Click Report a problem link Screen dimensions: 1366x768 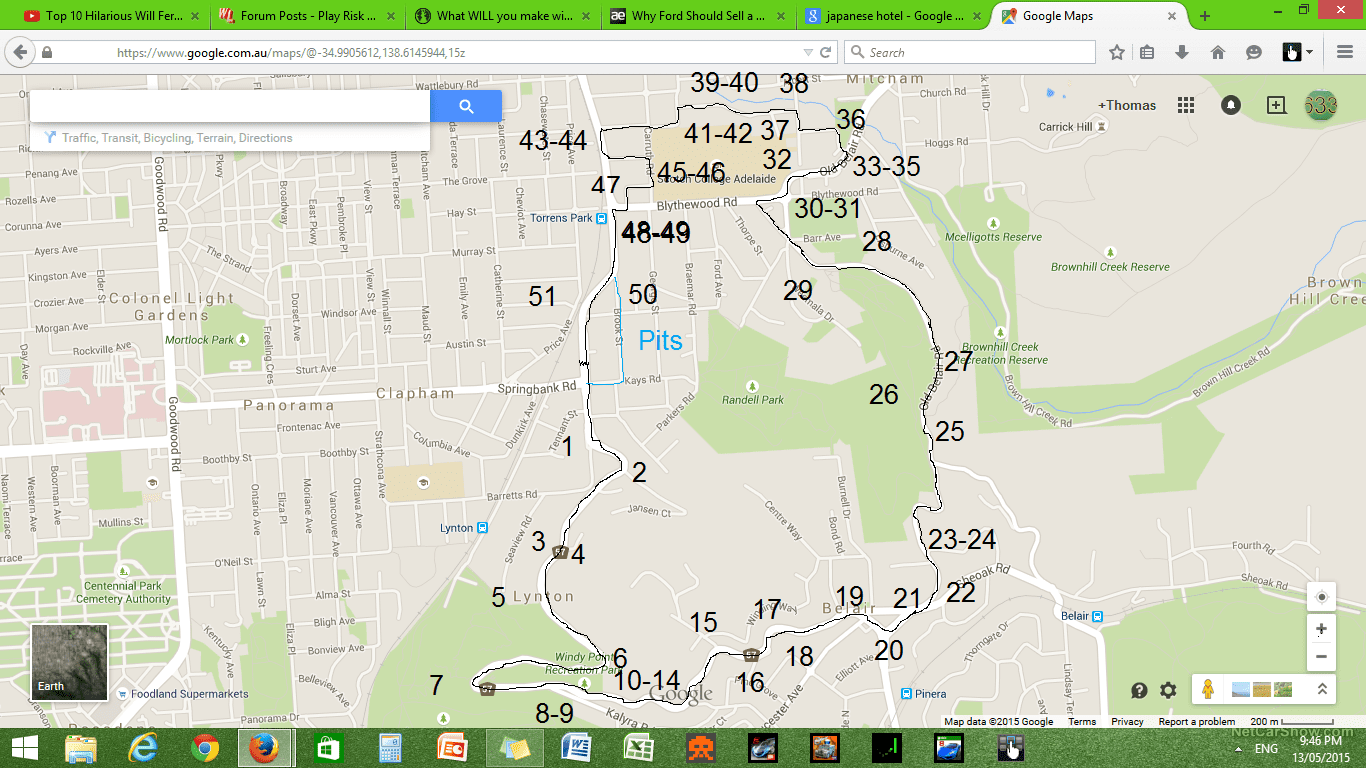coord(1197,721)
